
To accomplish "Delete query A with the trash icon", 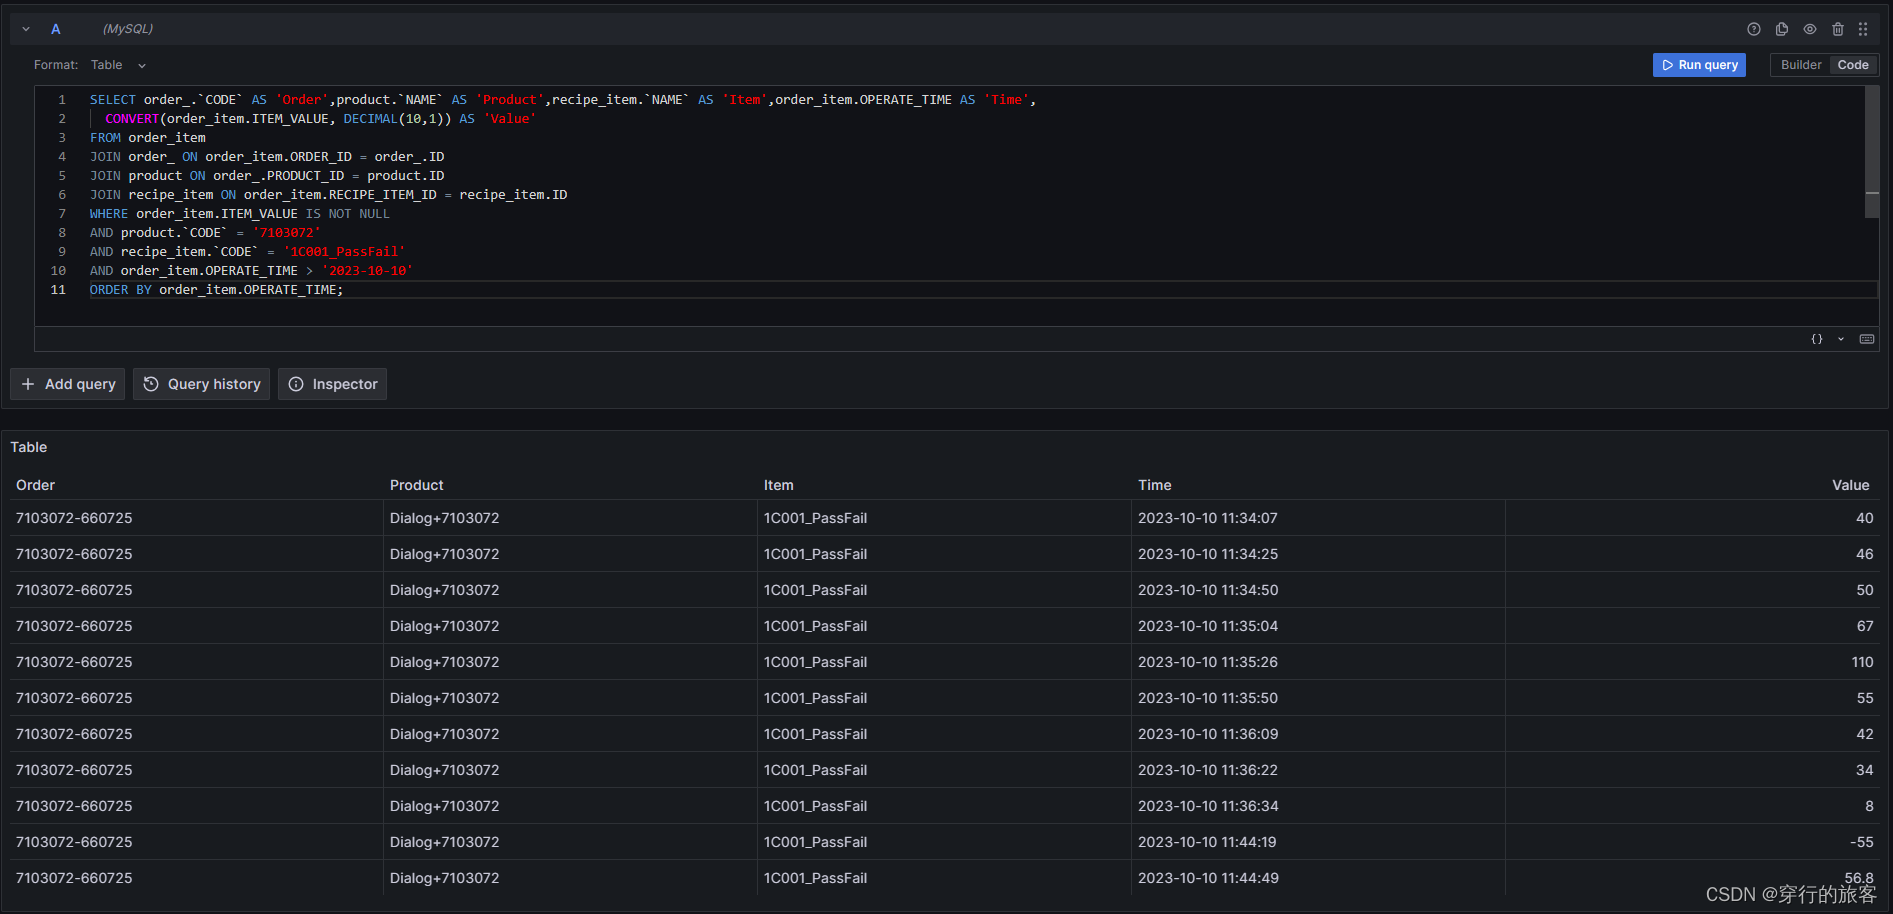I will (1838, 29).
